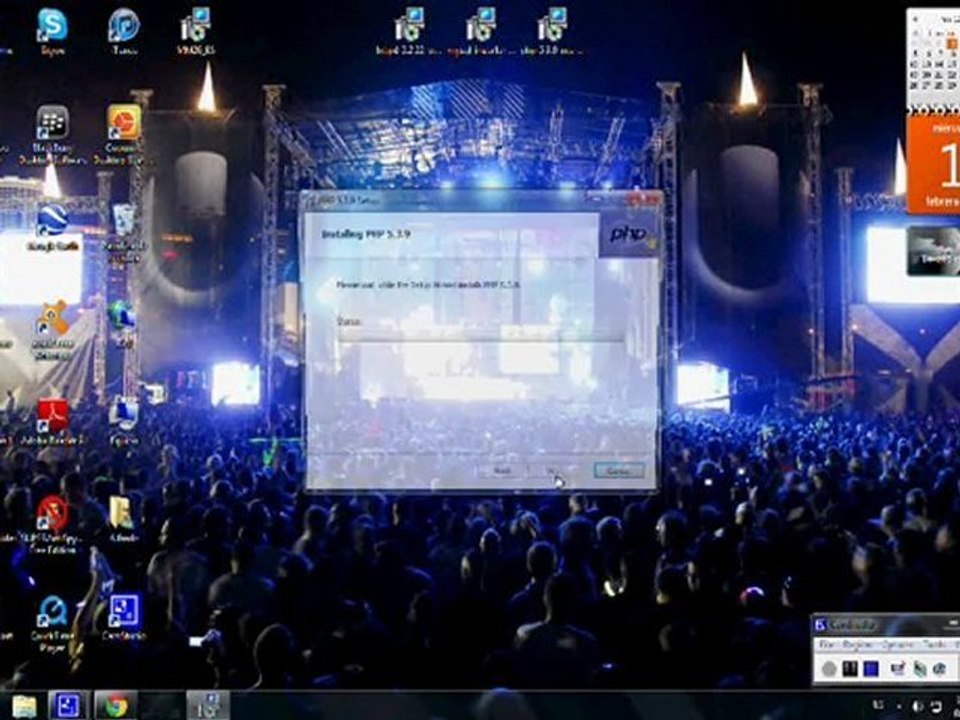The image size is (960, 720).
Task: Click the PHP logo in the installer header
Action: [629, 236]
